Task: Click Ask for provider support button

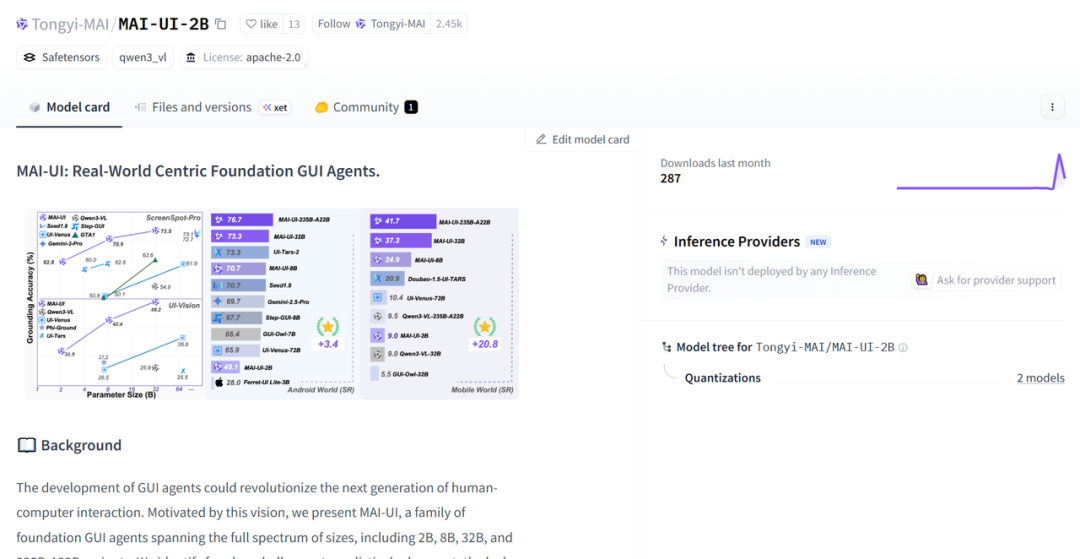Action: [x=986, y=280]
